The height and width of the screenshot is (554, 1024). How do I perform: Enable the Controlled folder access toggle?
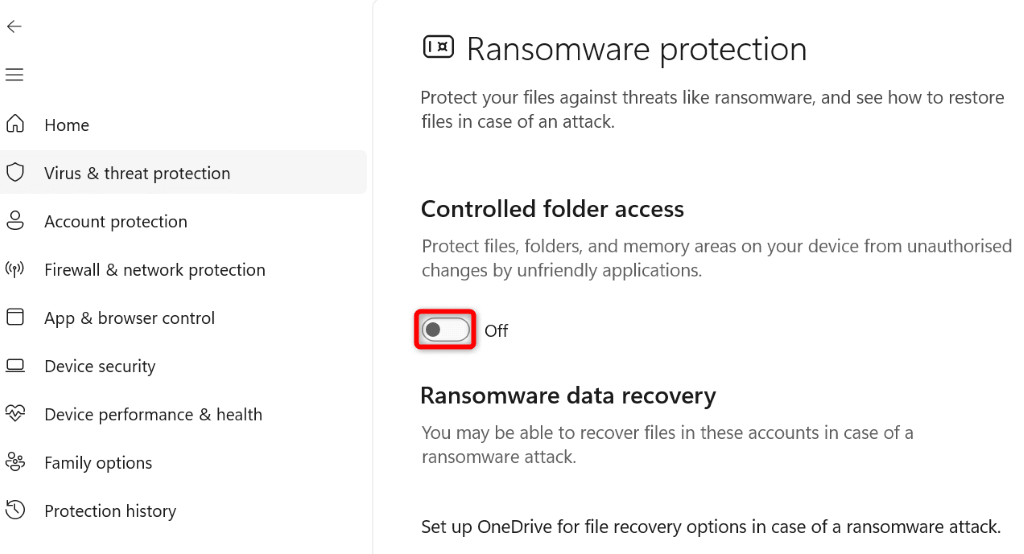(445, 330)
